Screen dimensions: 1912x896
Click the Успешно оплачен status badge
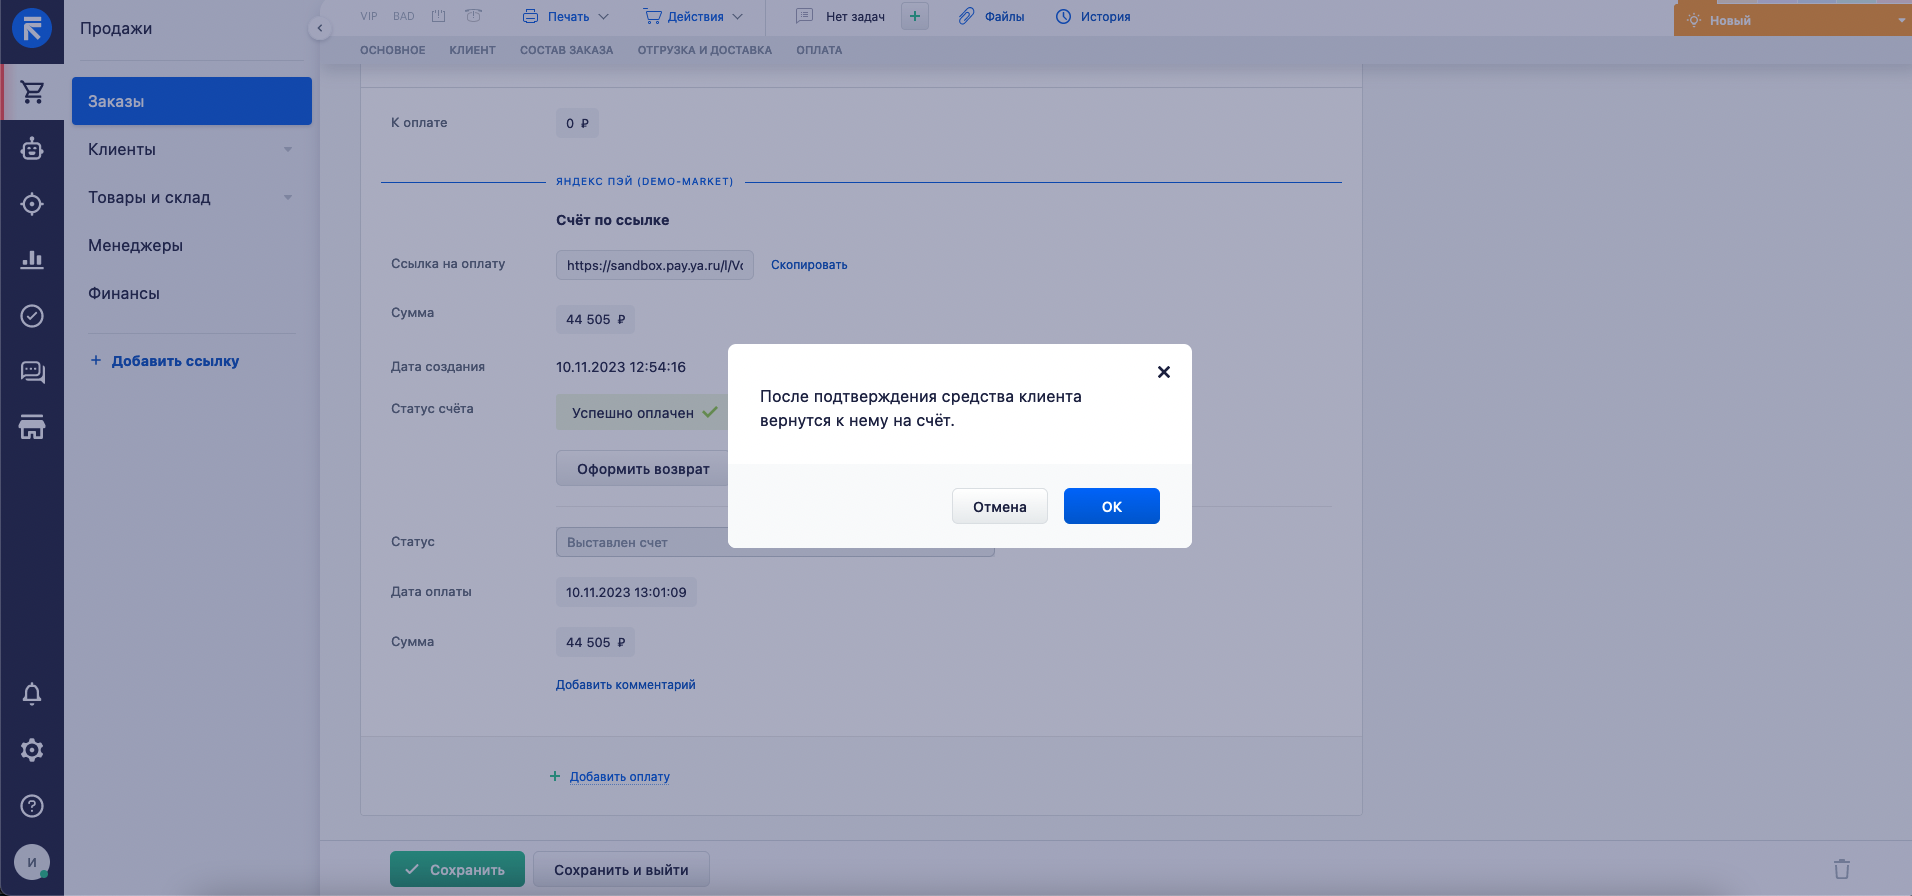(643, 412)
